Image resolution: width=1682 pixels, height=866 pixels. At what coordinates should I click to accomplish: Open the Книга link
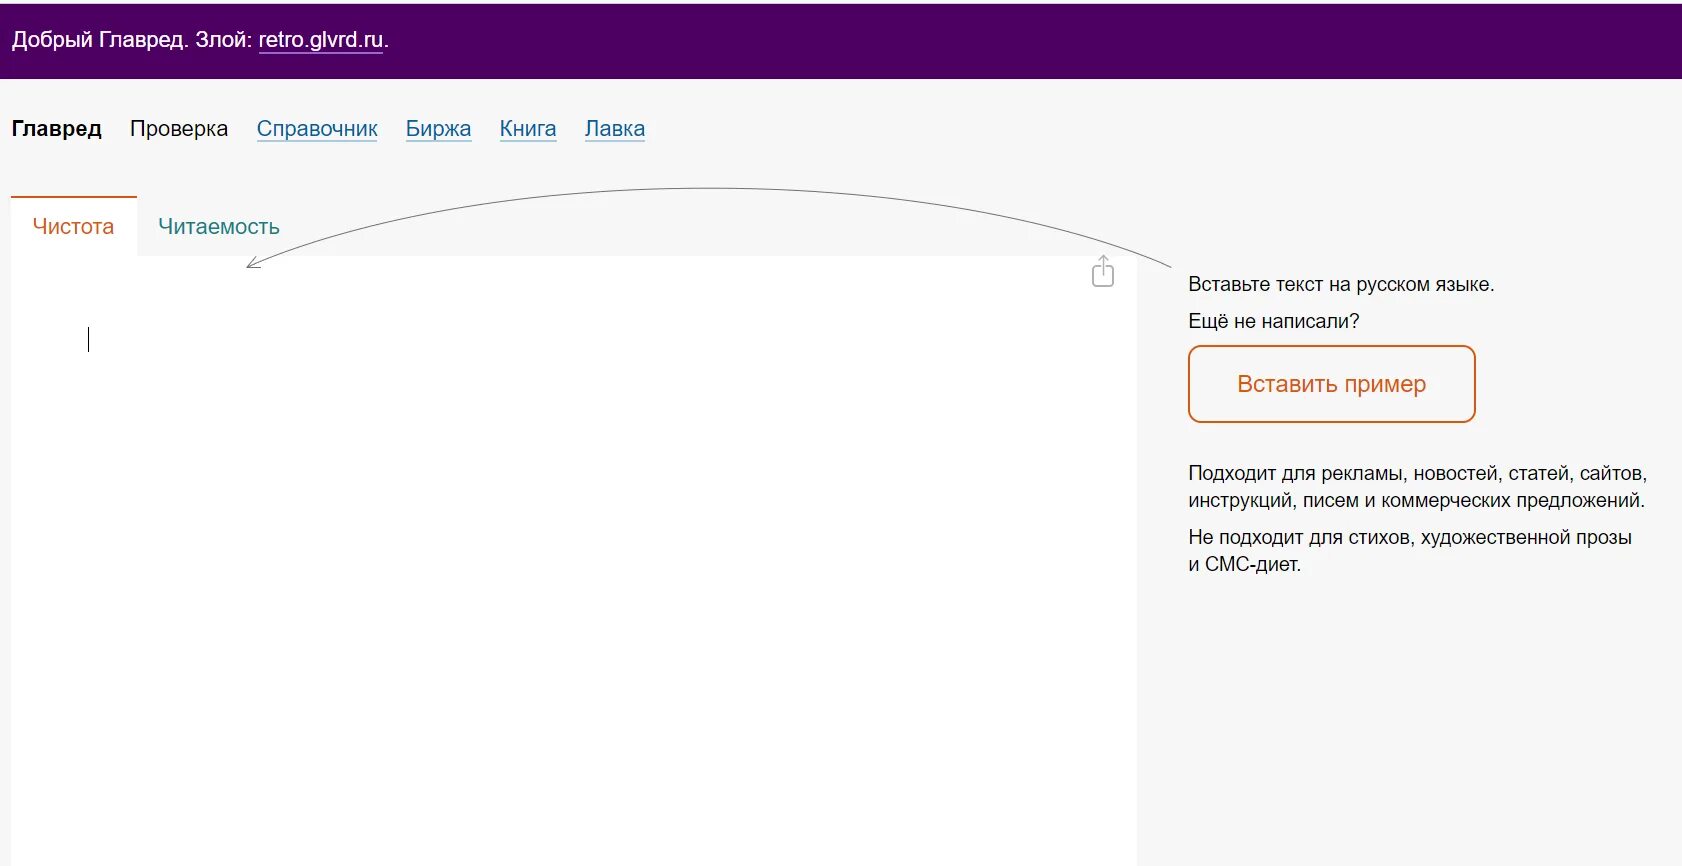(x=528, y=129)
